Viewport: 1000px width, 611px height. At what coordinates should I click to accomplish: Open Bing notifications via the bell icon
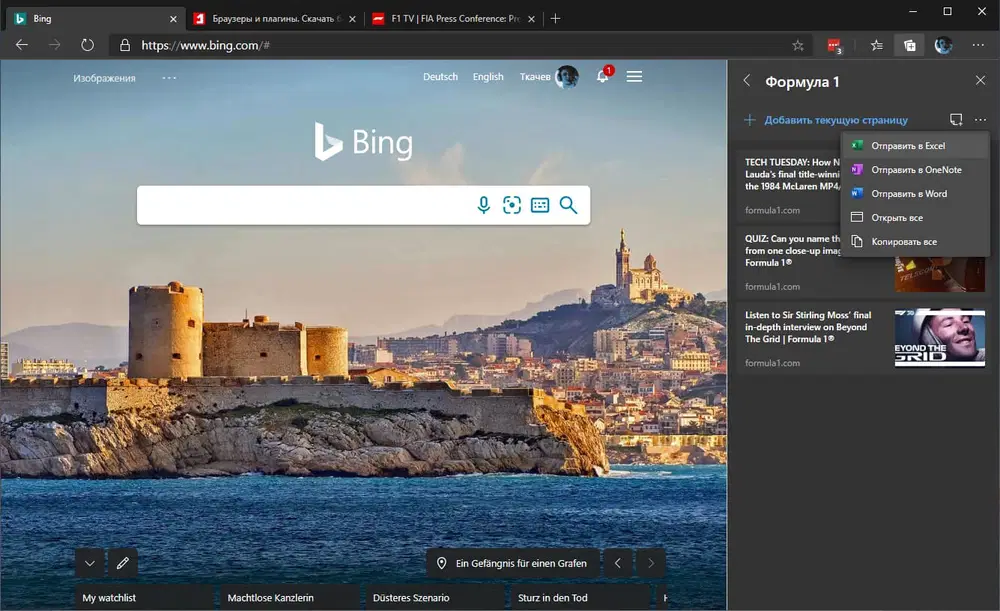tap(601, 76)
